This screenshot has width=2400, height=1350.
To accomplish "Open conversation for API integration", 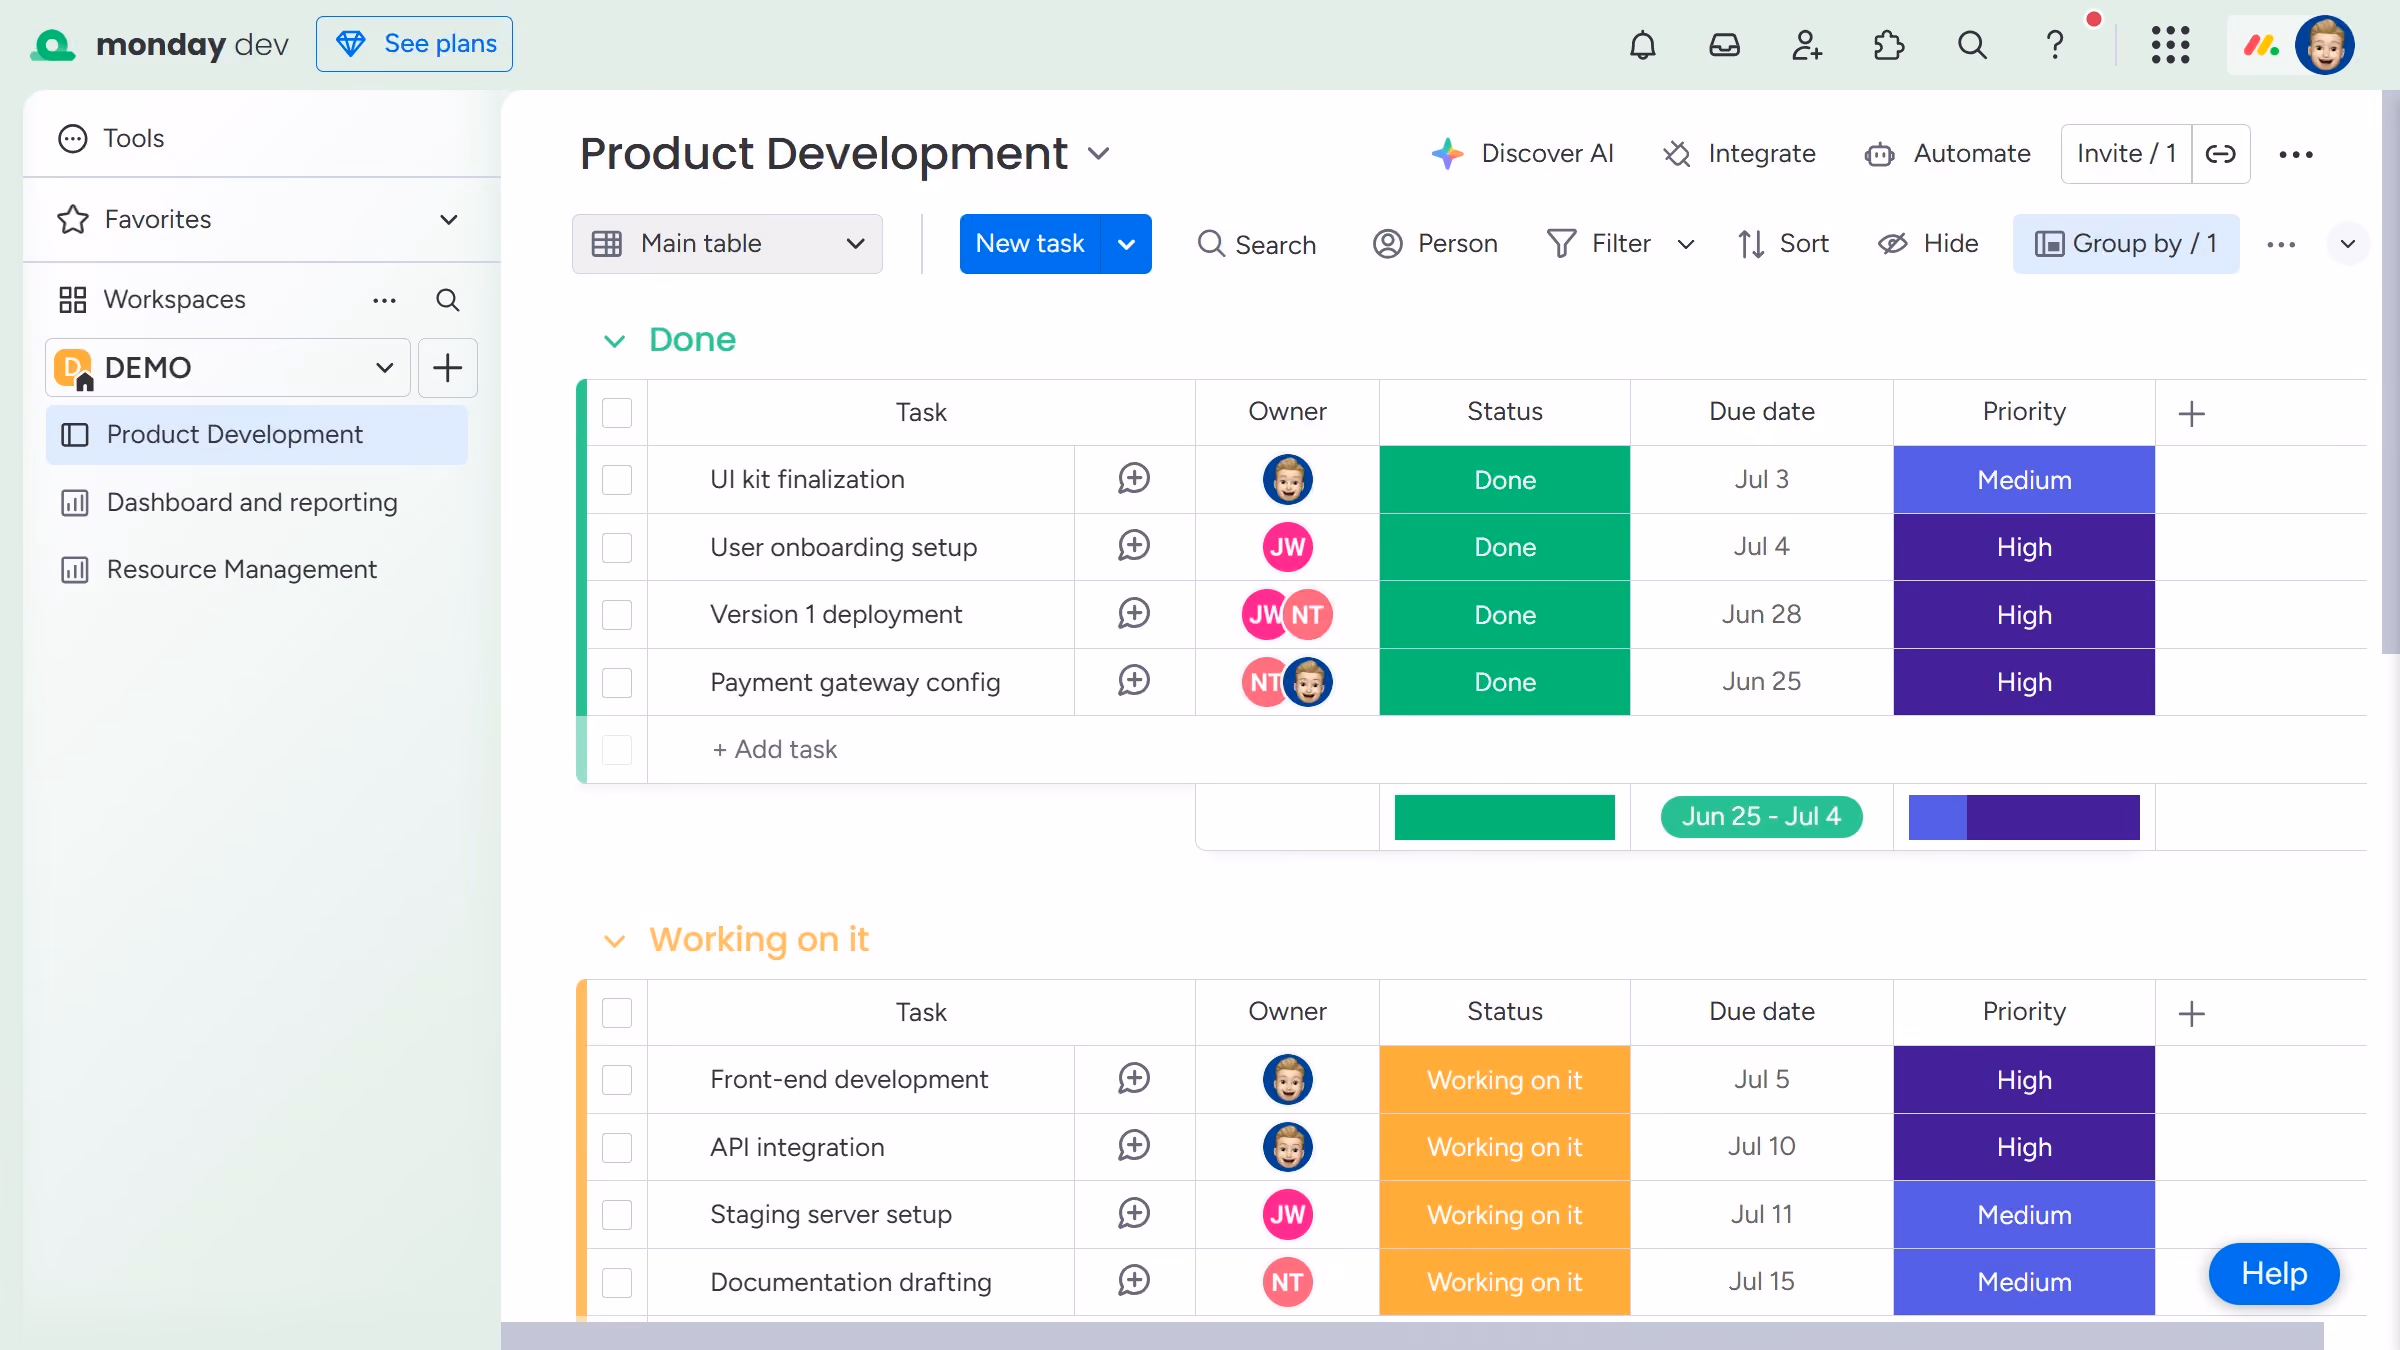I will tap(1134, 1146).
